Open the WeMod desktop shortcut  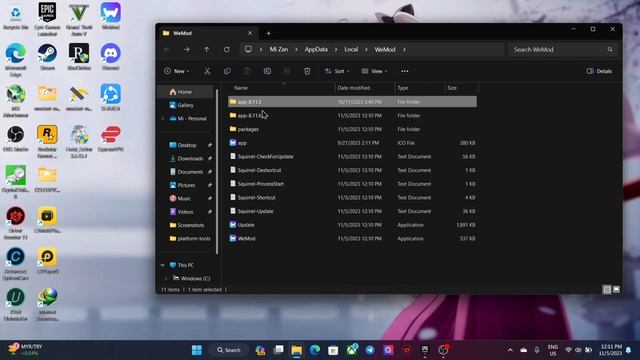point(111,17)
